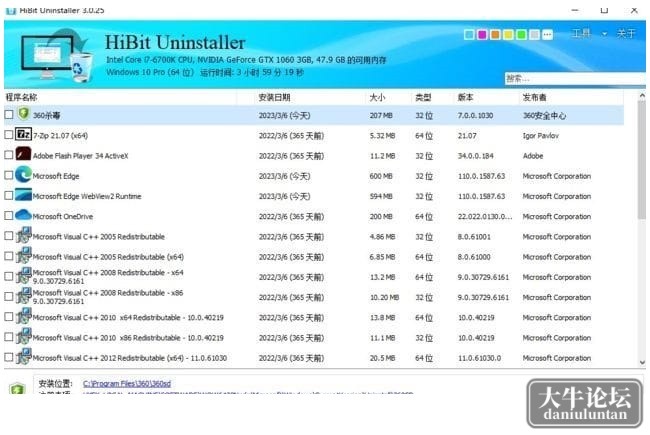Expand the 工具 menu dropdown arrow
This screenshot has height=435, width=650.
[x=604, y=34]
